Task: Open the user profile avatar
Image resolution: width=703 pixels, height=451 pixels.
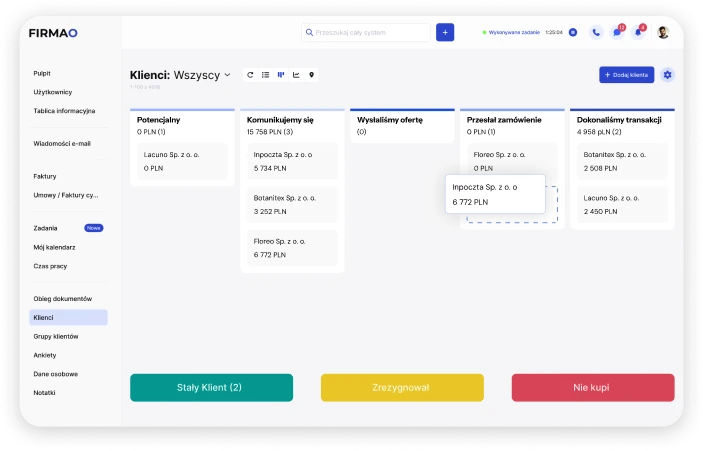Action: point(663,32)
